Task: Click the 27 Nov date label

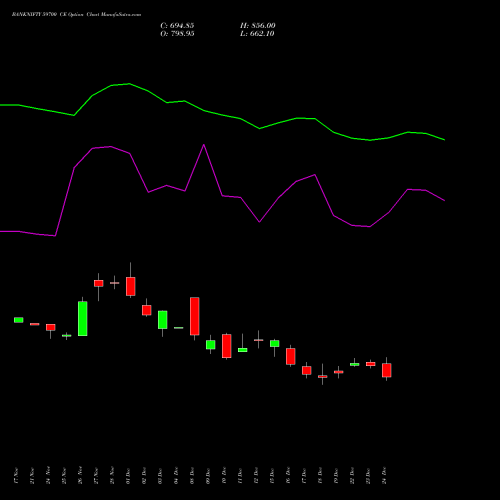Action: [x=96, y=475]
